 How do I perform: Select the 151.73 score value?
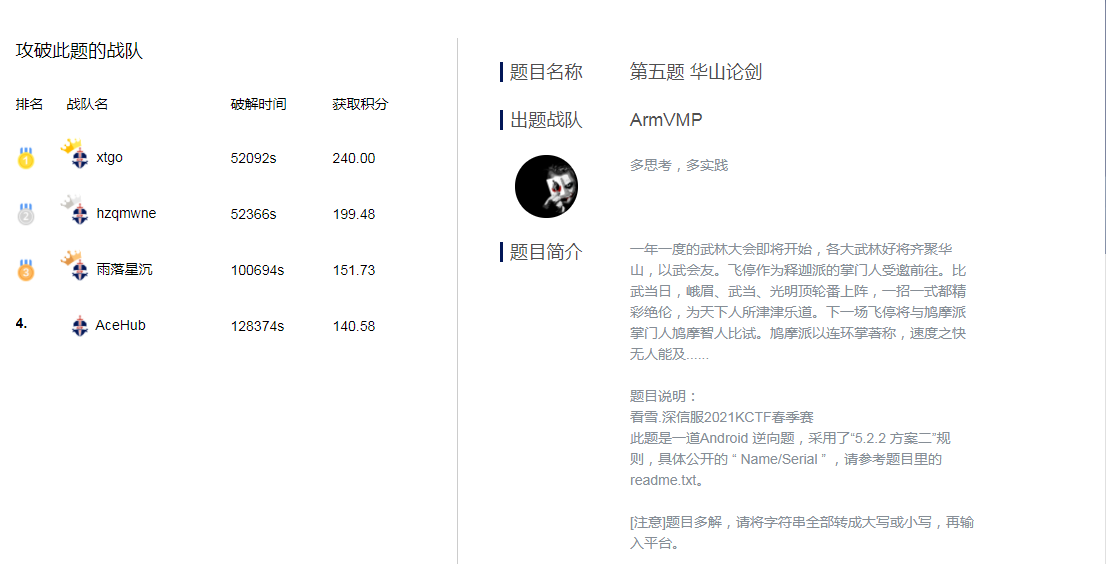click(353, 270)
